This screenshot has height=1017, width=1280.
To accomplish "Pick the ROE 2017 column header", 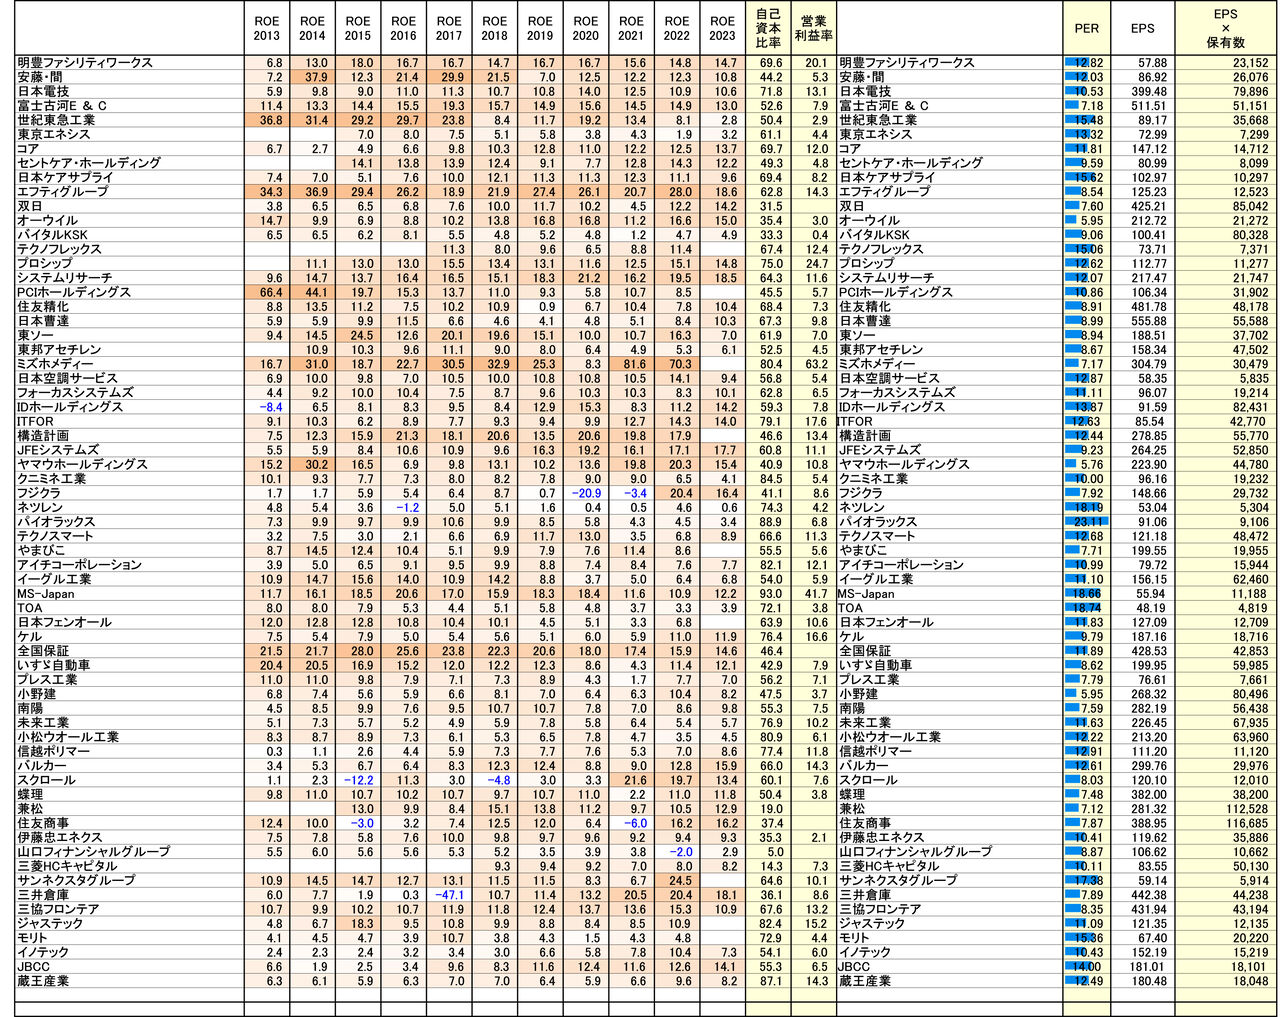I will coord(449,28).
